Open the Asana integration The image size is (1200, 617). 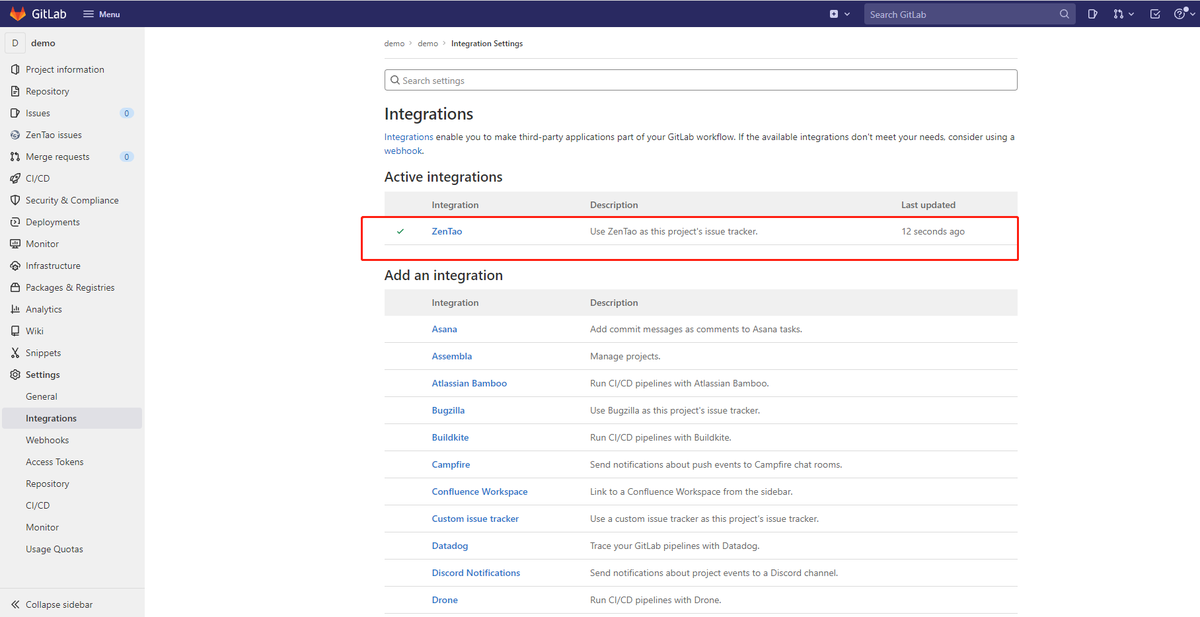[444, 329]
